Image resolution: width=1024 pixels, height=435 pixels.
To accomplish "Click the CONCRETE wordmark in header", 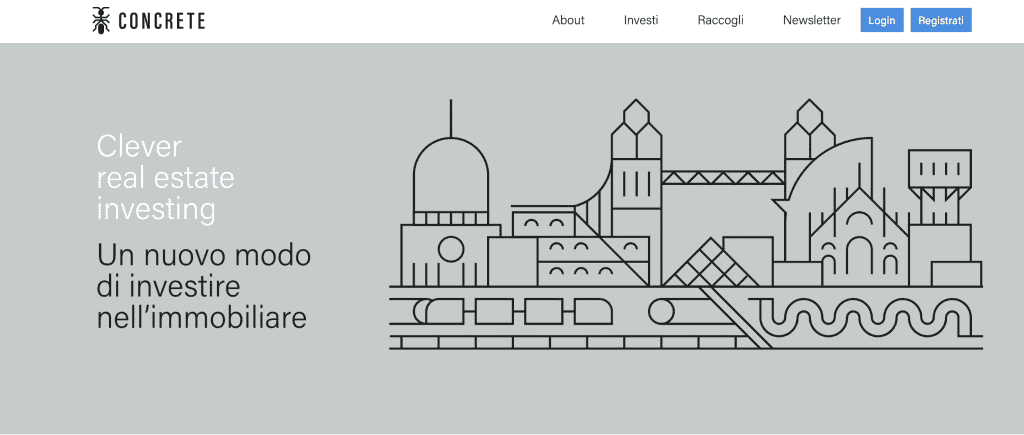I will coord(162,20).
